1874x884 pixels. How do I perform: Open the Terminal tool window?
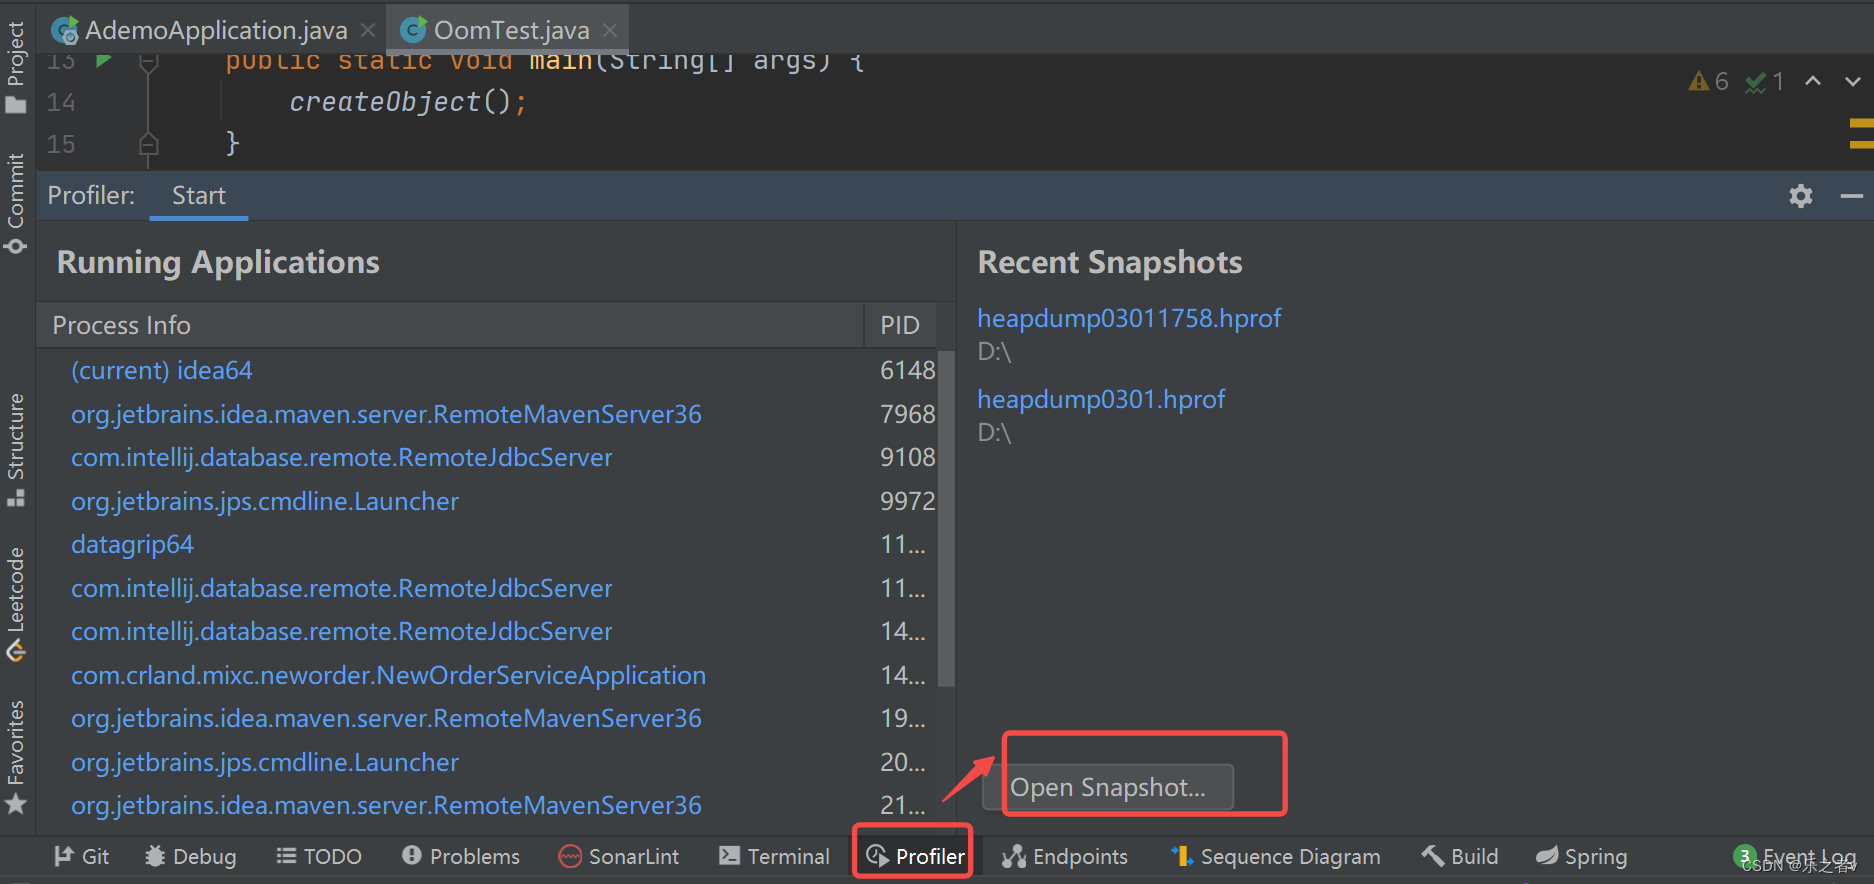pyautogui.click(x=774, y=857)
